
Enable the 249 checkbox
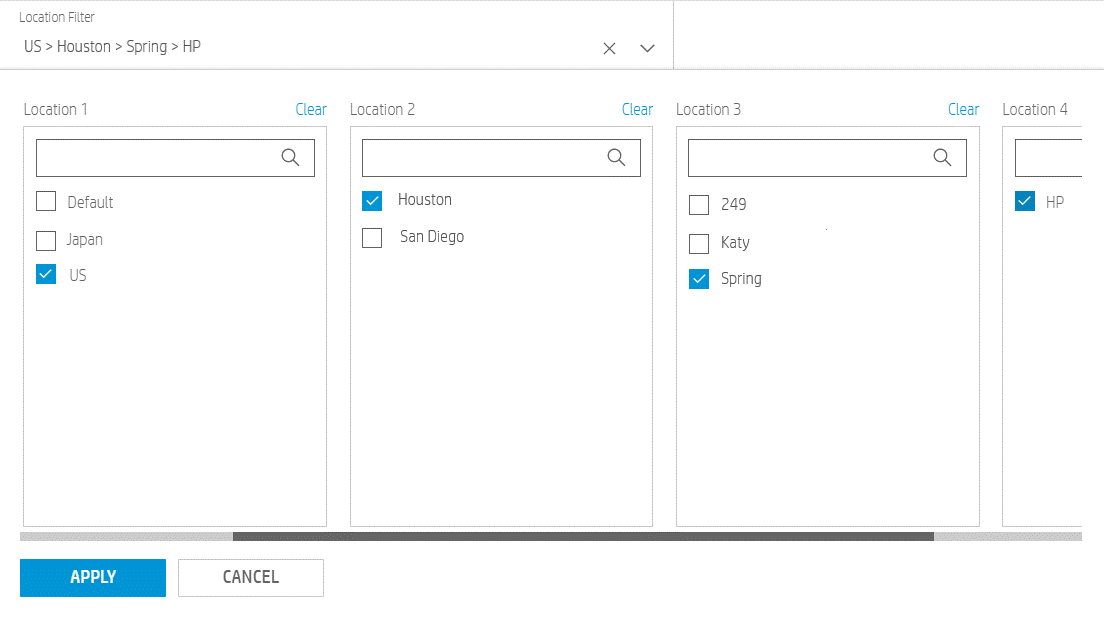point(698,204)
